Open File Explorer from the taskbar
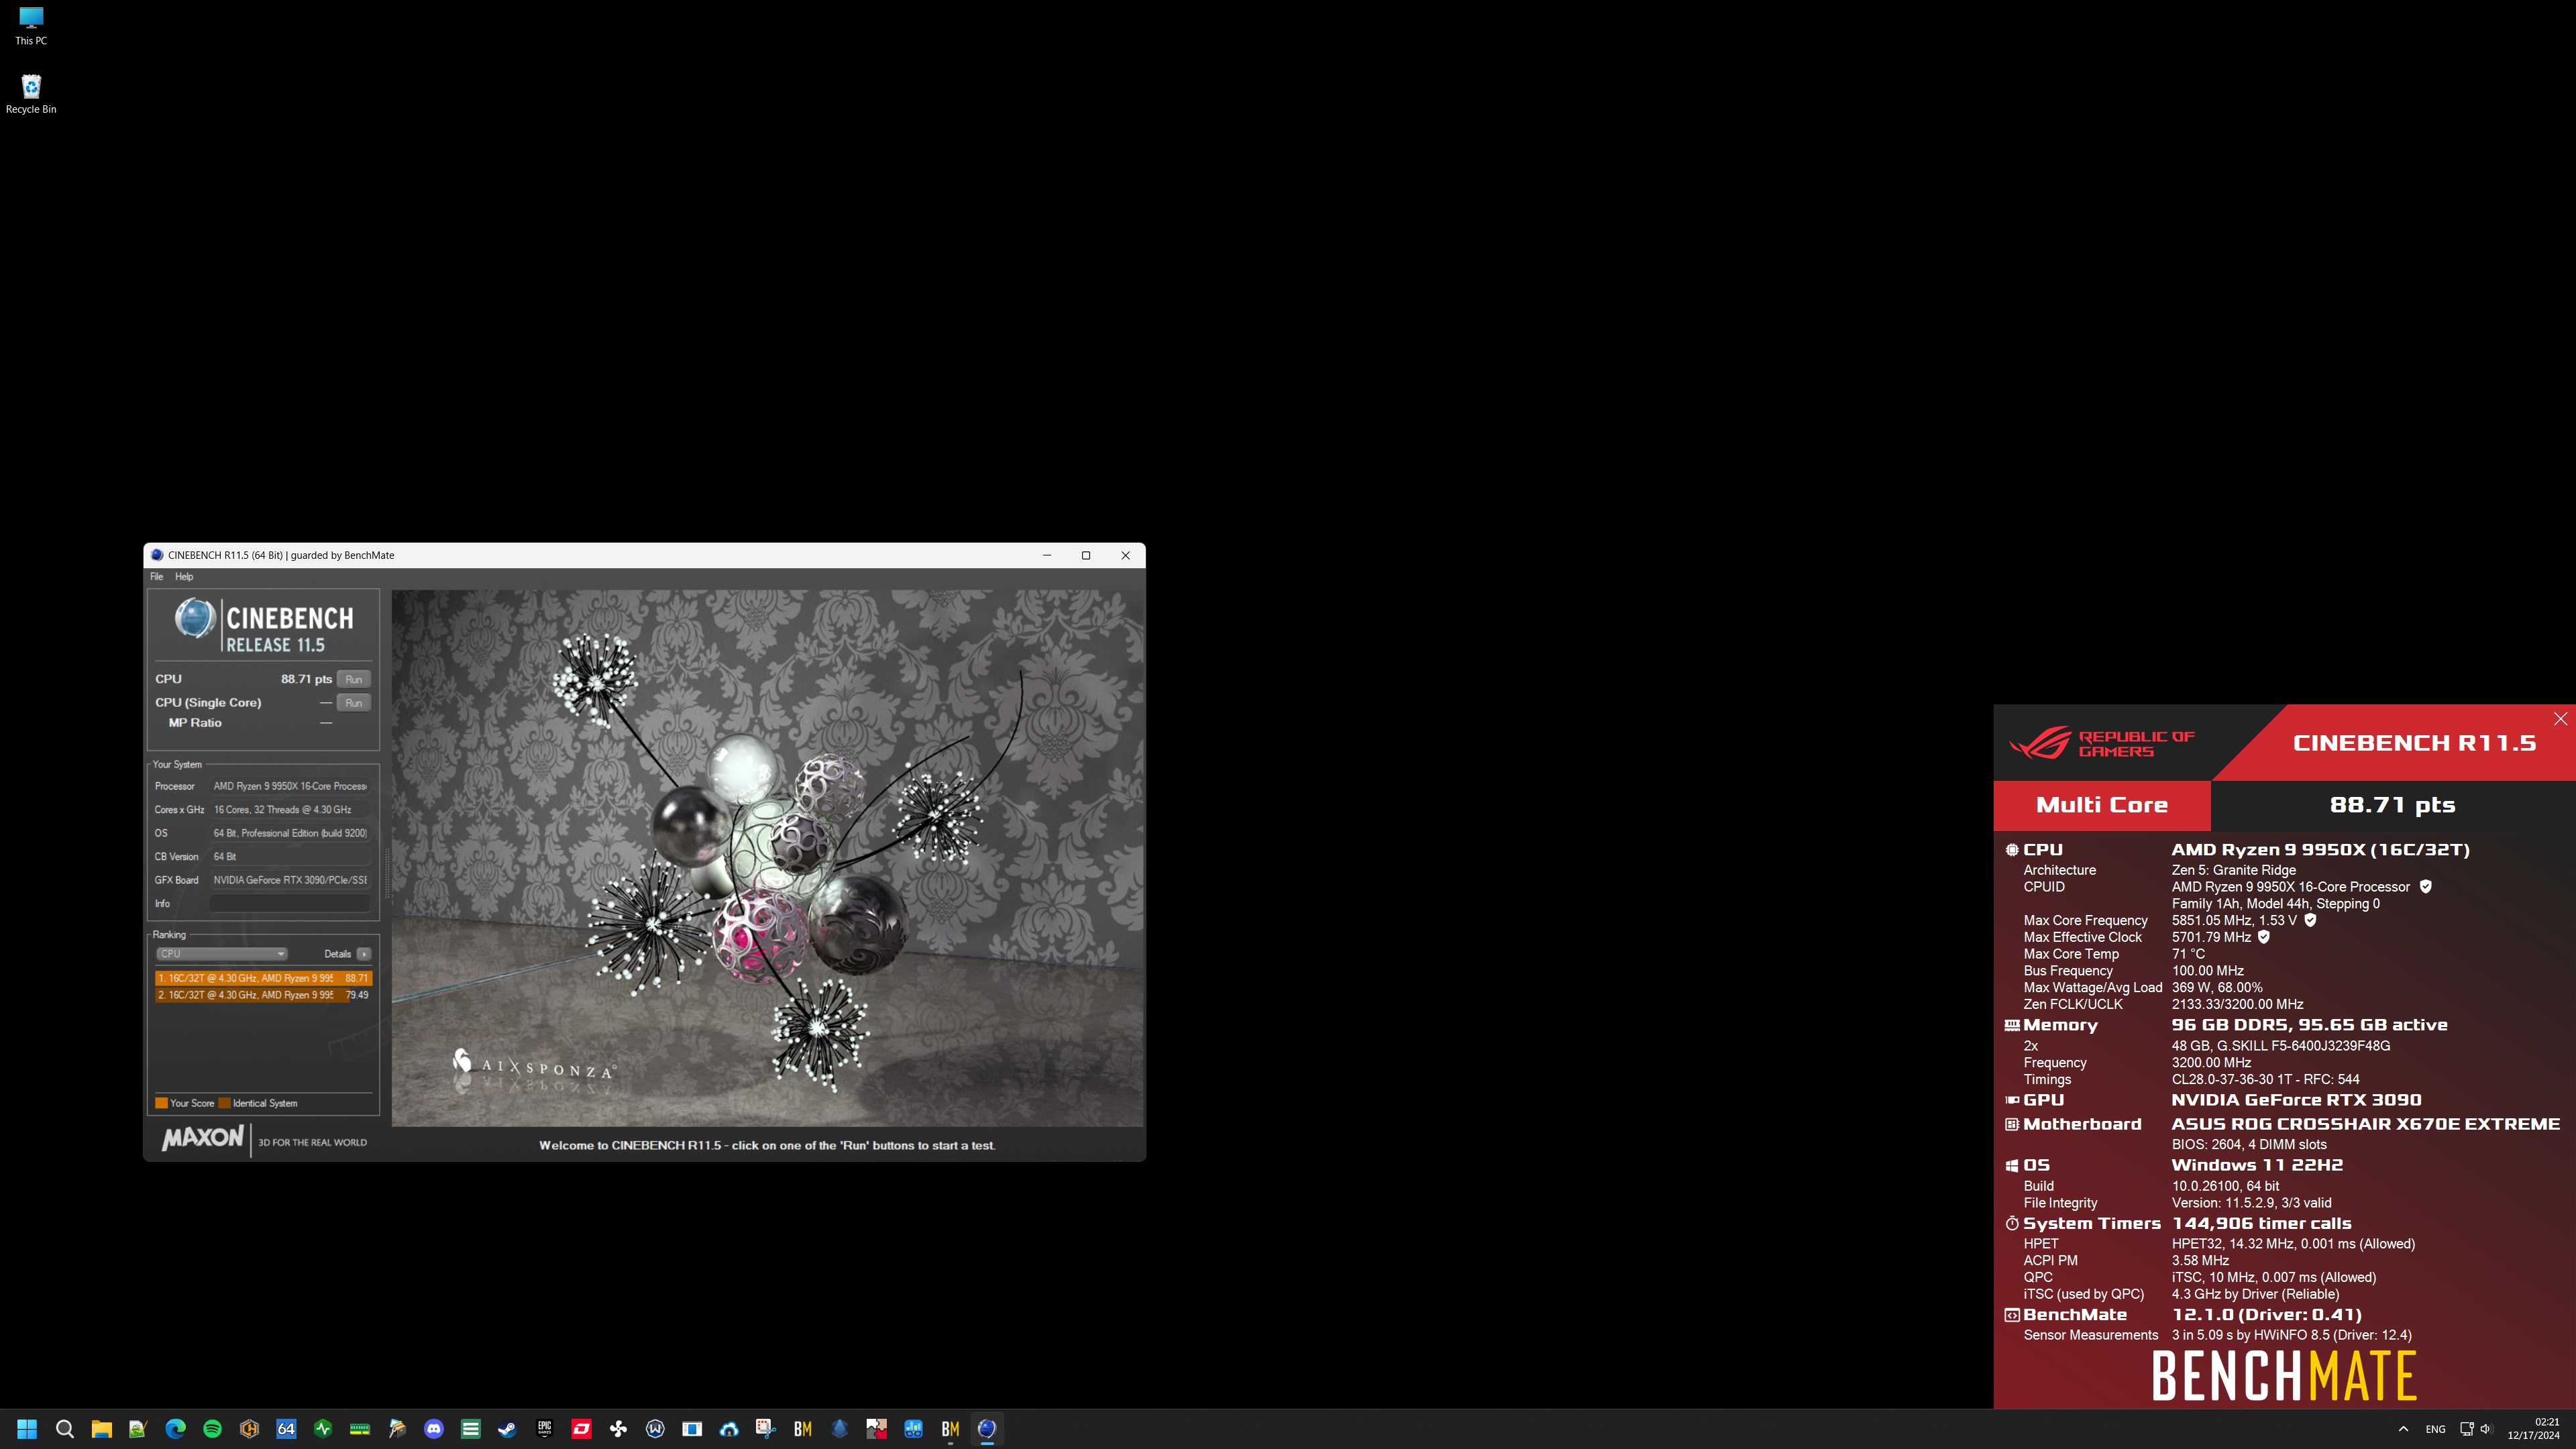 click(101, 1429)
